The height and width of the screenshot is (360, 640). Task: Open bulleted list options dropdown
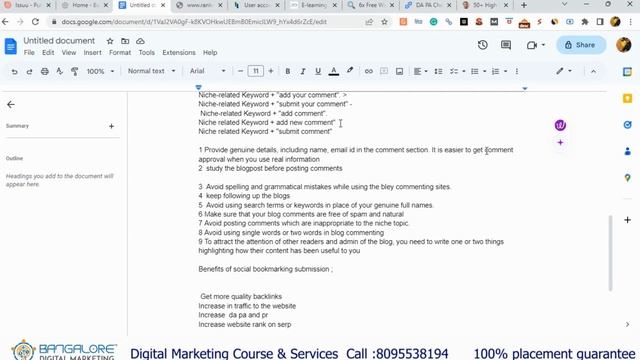pos(484,71)
